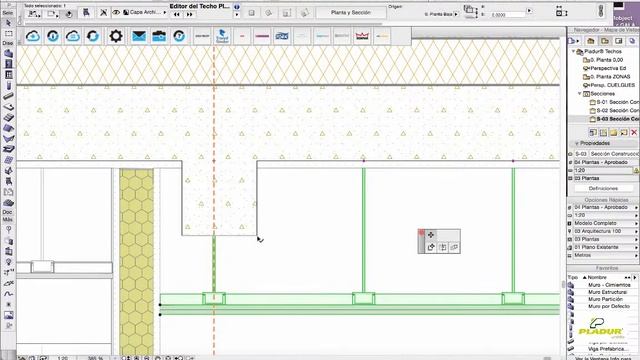This screenshot has width=640, height=360.
Task: Select Muro - Cimientos favorite
Action: click(609, 285)
